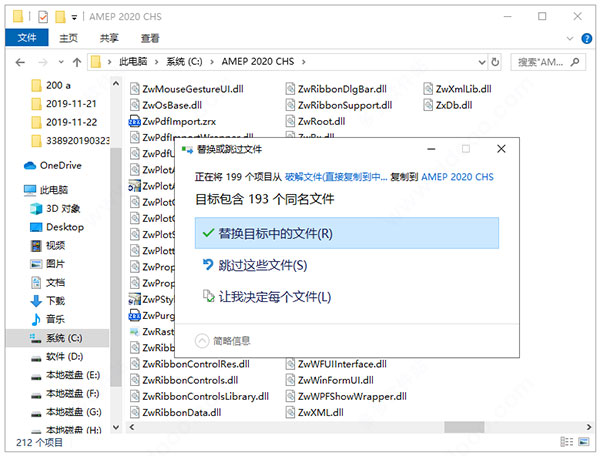The height and width of the screenshot is (456, 600).
Task: Open the 文件 file menu tab
Action: pos(25,39)
